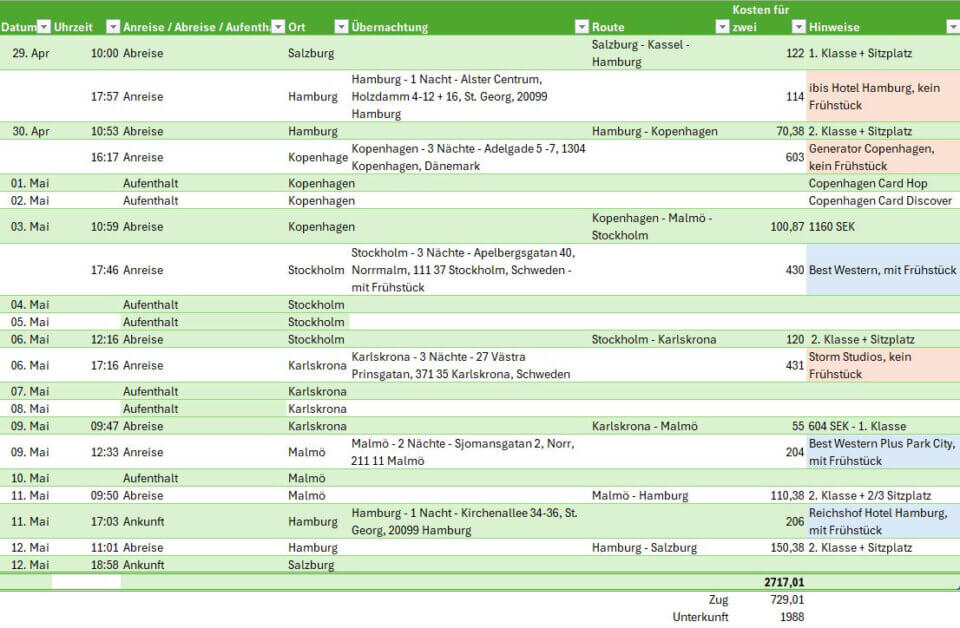Select the Generator Copenhagen note cell
This screenshot has width=960, height=628.
883,157
